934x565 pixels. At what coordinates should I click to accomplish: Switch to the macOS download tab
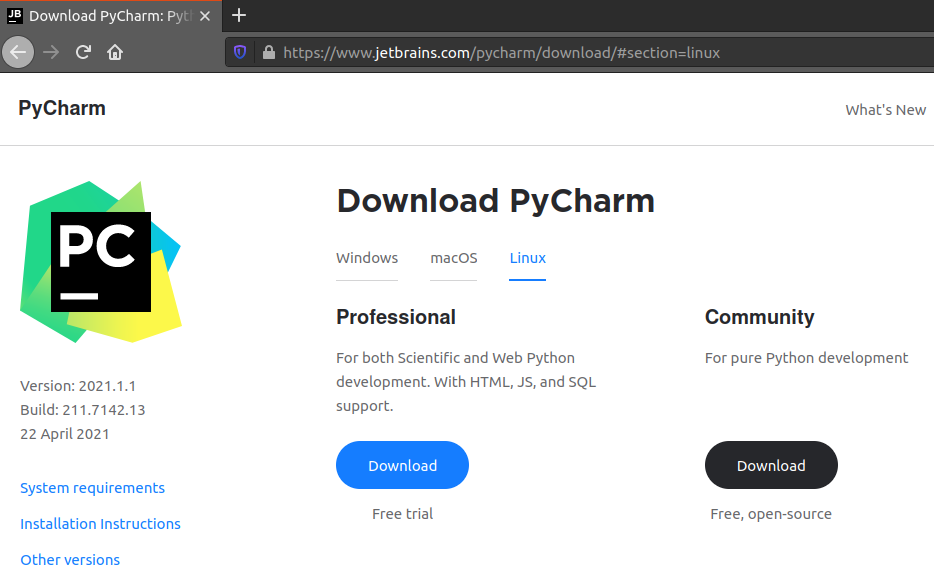click(454, 258)
